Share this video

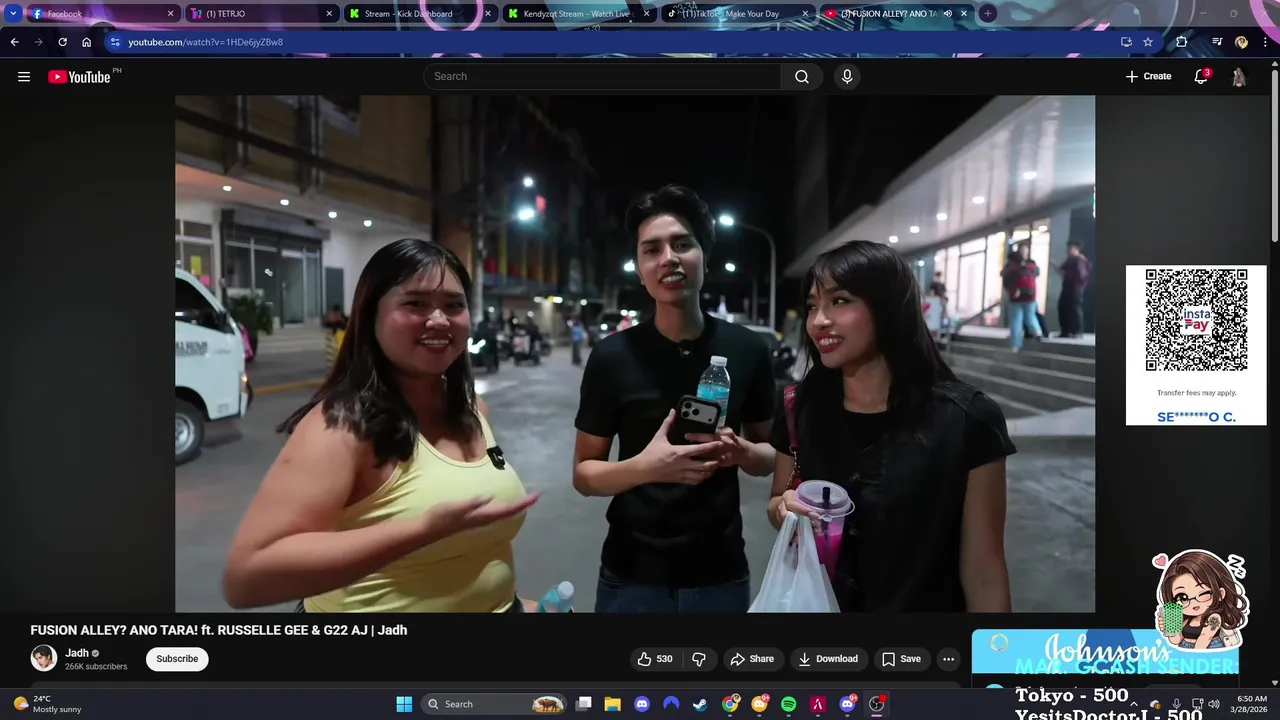click(752, 659)
